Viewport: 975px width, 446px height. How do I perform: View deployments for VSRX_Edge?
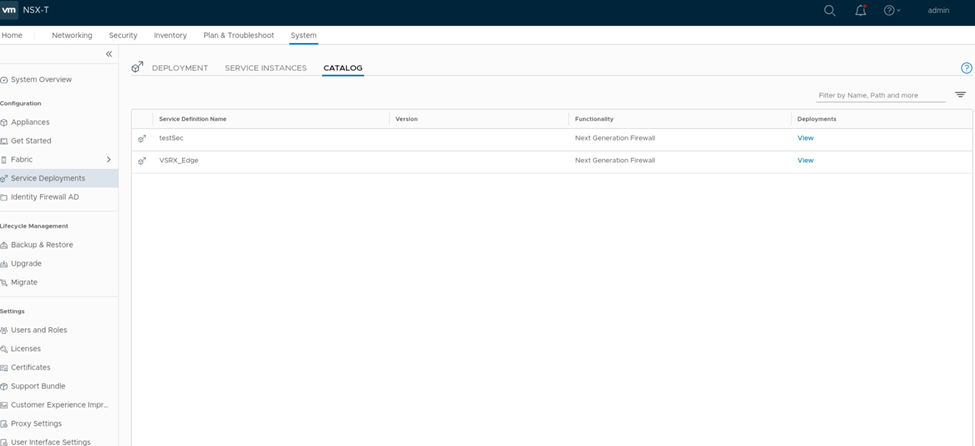(805, 160)
